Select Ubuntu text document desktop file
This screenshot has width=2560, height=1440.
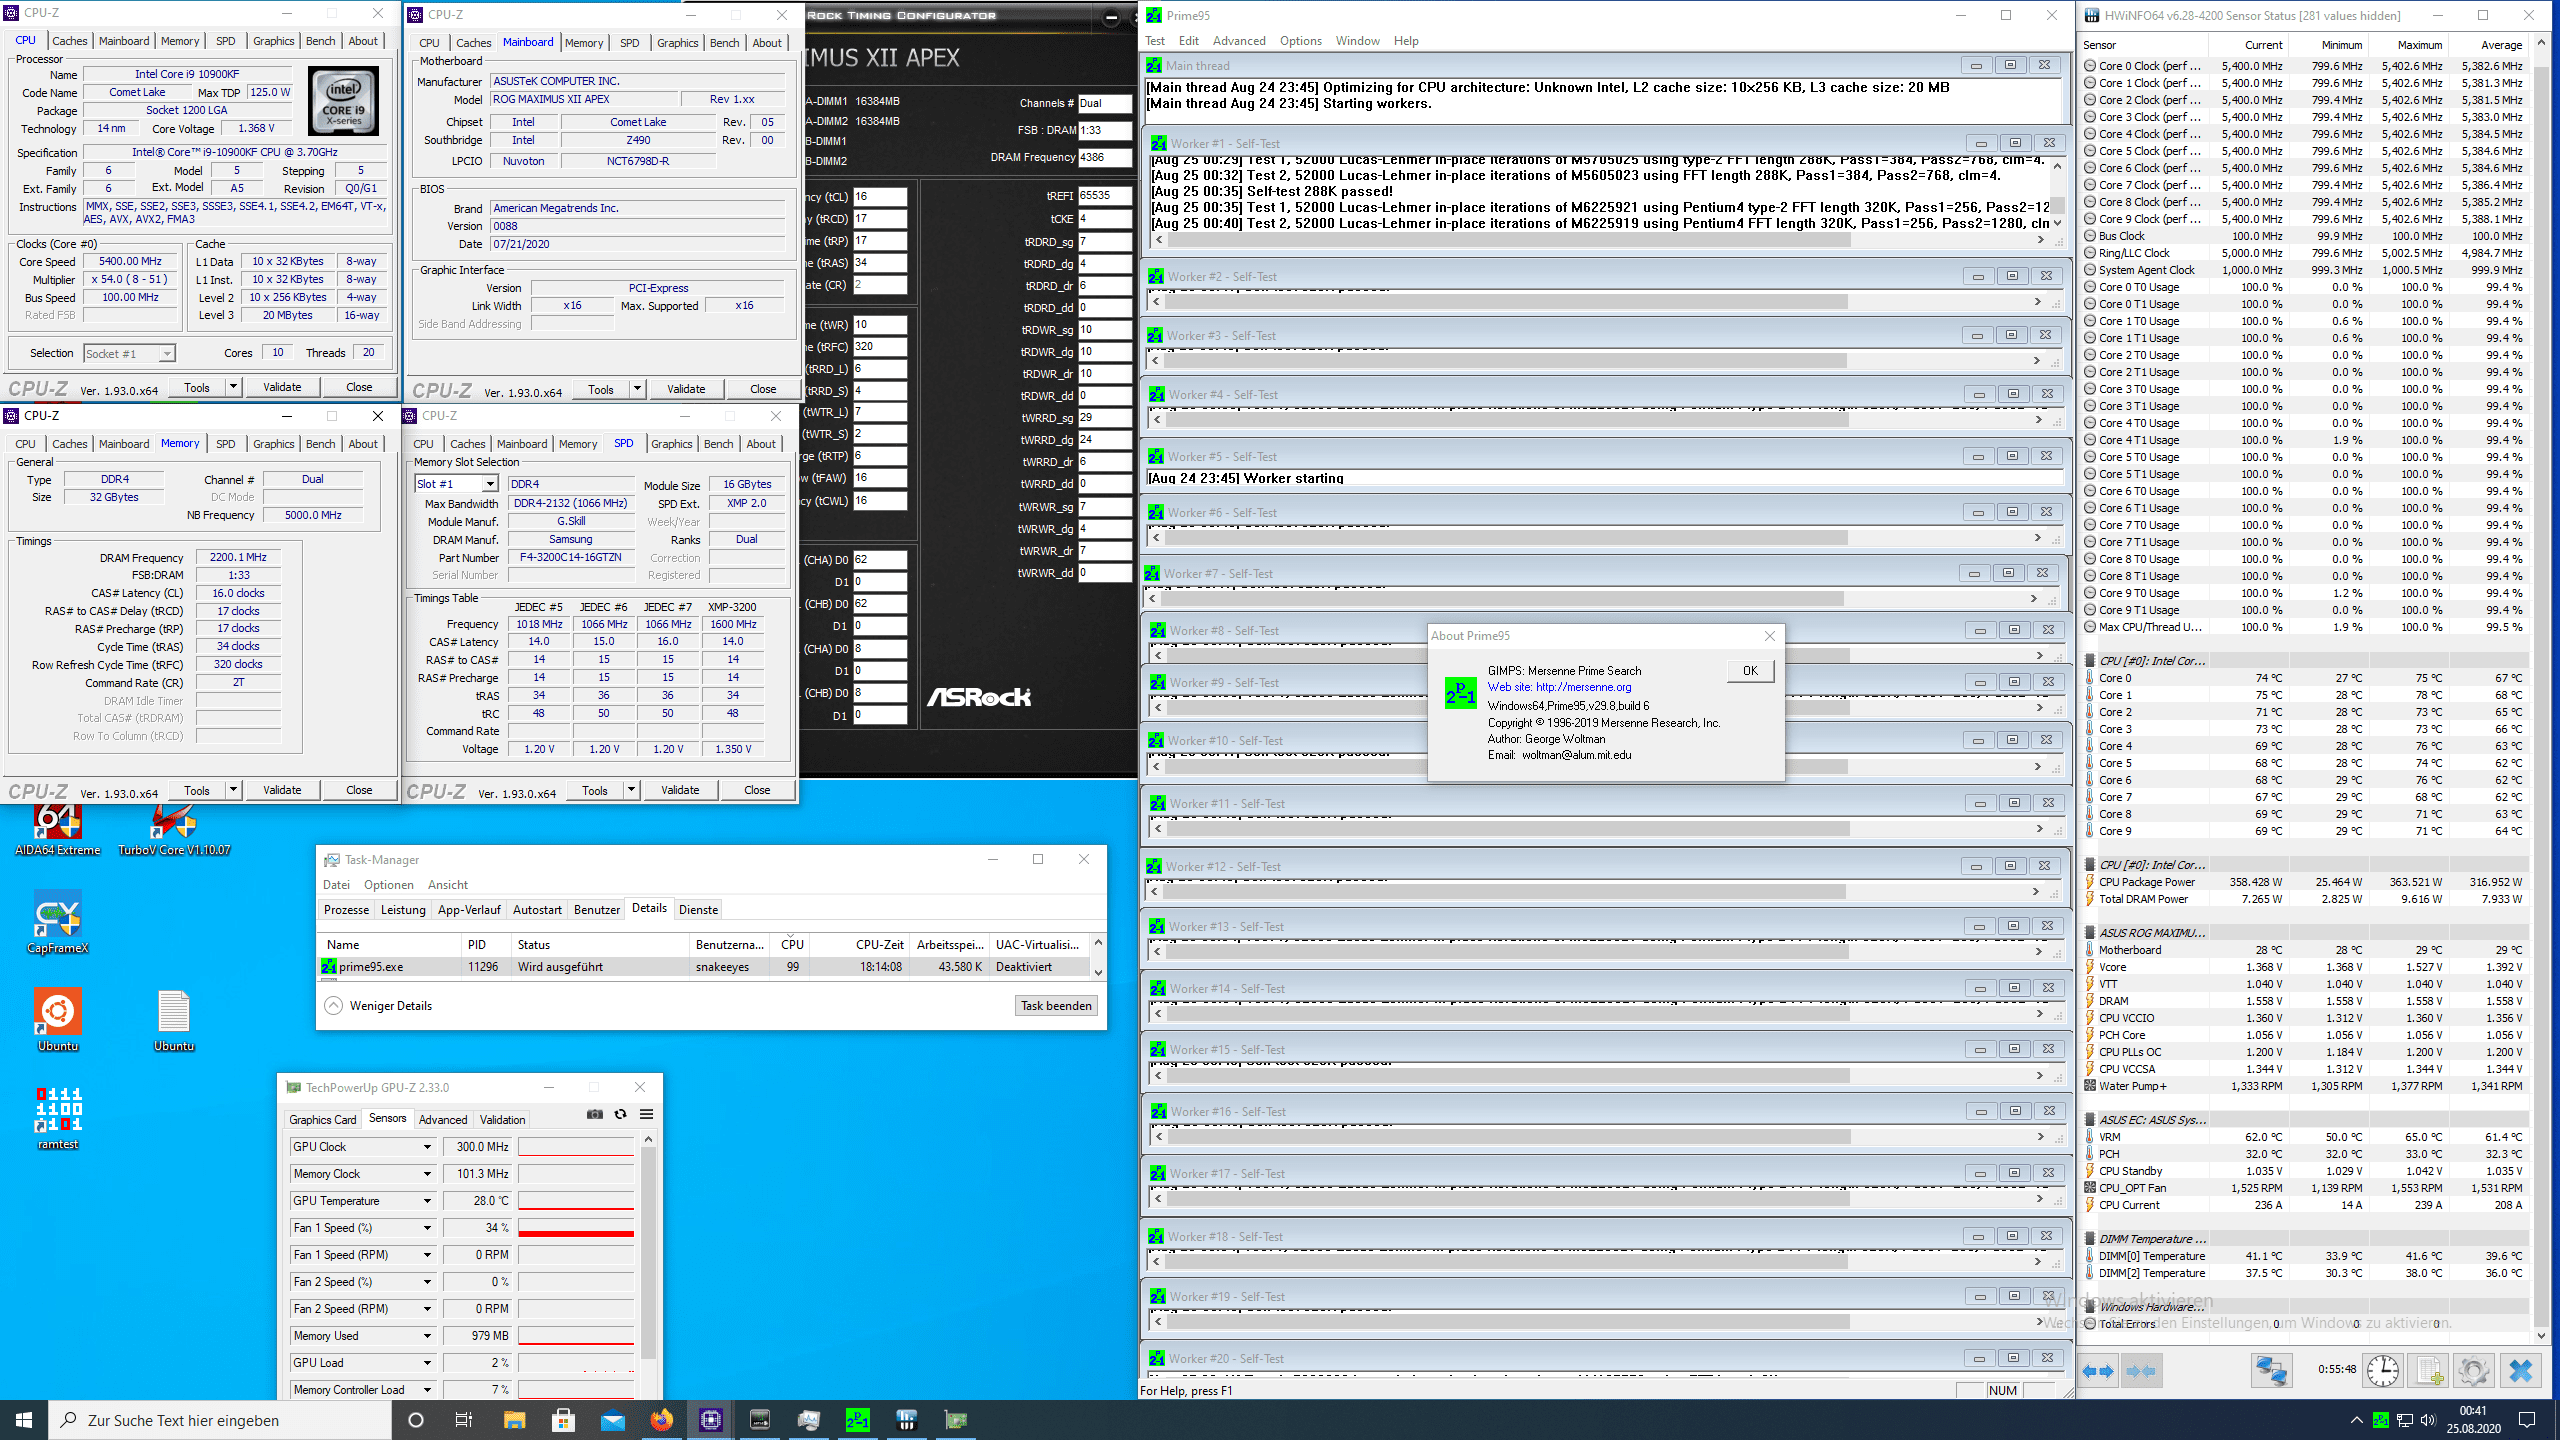174,1020
